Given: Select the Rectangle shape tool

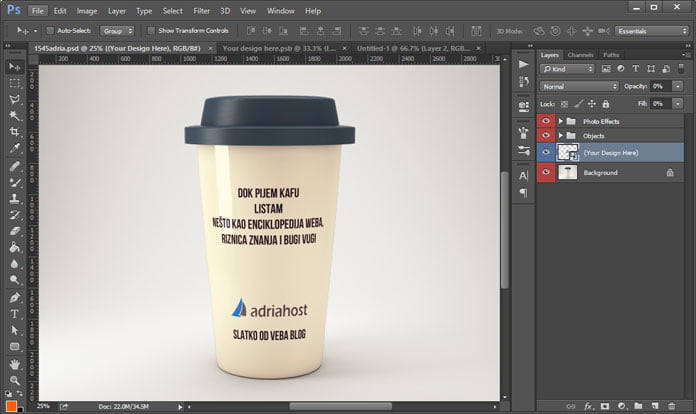Looking at the screenshot, I should point(15,347).
